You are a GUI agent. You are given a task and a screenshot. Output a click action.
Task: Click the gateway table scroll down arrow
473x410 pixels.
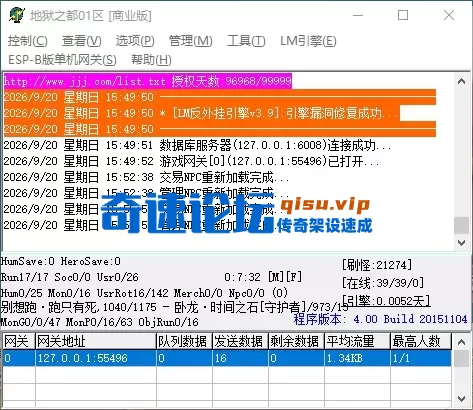462,399
